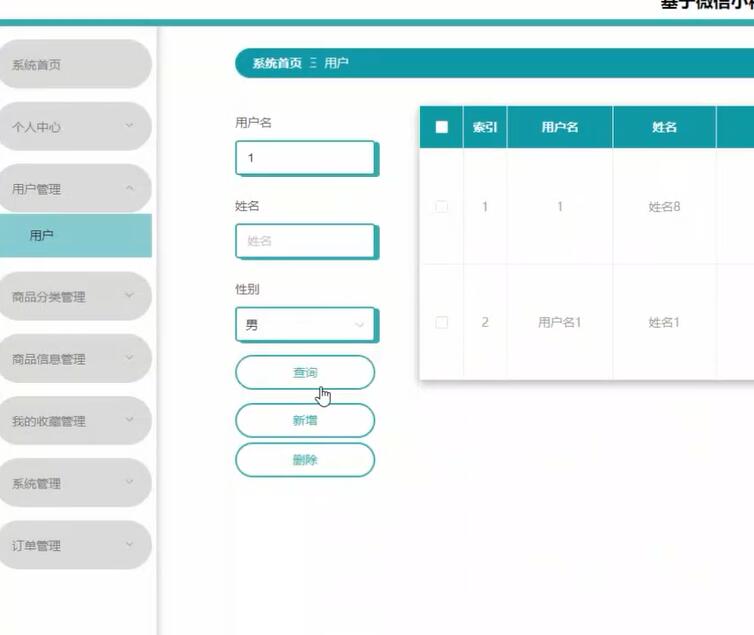Expand the 个人中心 sidebar menu
This screenshot has height=635, width=754.
74,127
